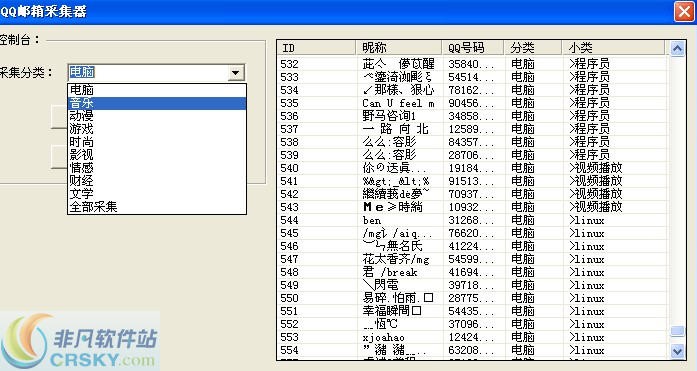Select row with nickname Can U feel m
This screenshot has width=697, height=371.
coord(472,103)
